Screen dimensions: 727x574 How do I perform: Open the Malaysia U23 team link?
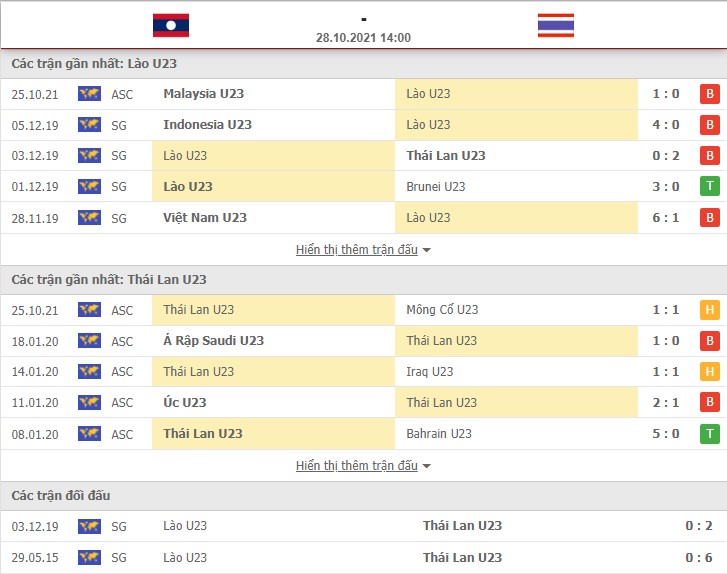(x=204, y=94)
